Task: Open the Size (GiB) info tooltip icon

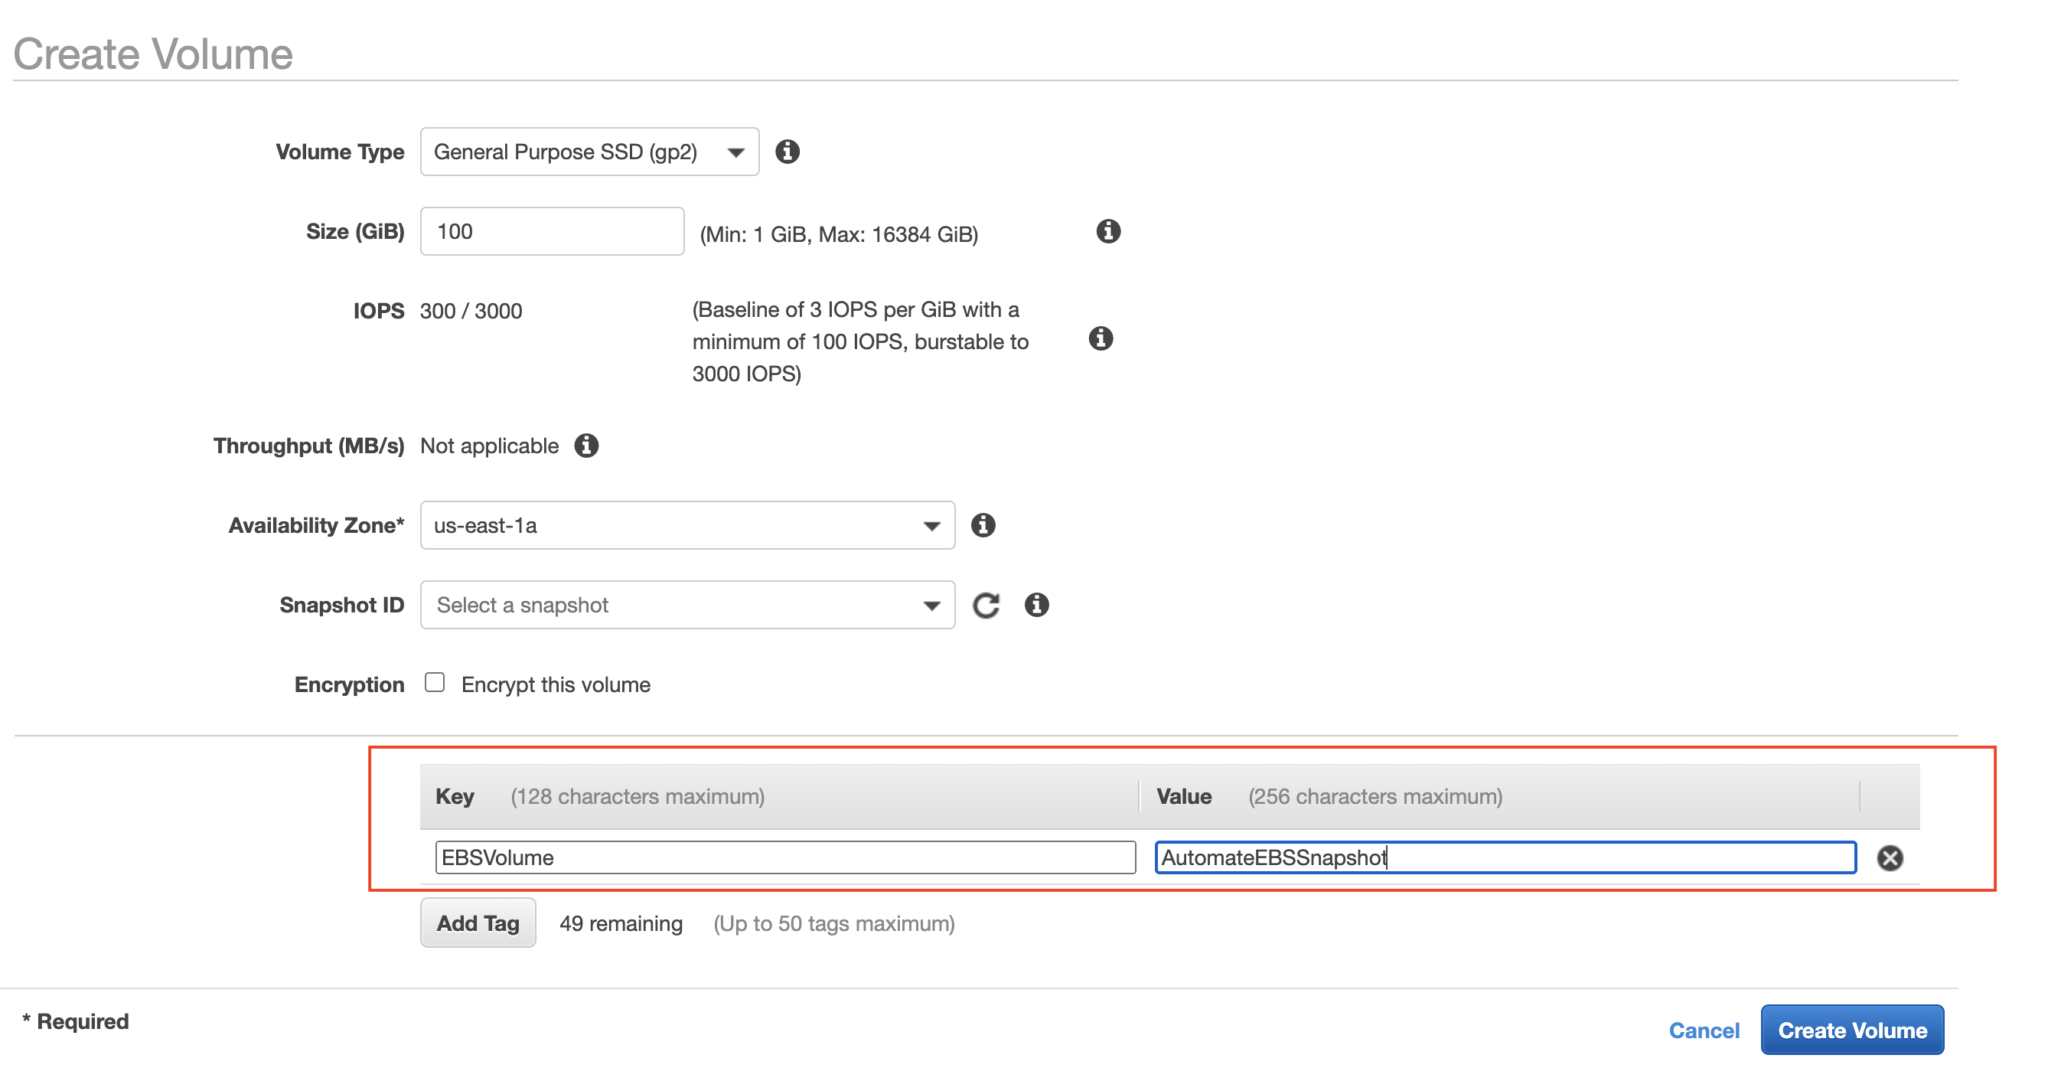Action: (x=1107, y=231)
